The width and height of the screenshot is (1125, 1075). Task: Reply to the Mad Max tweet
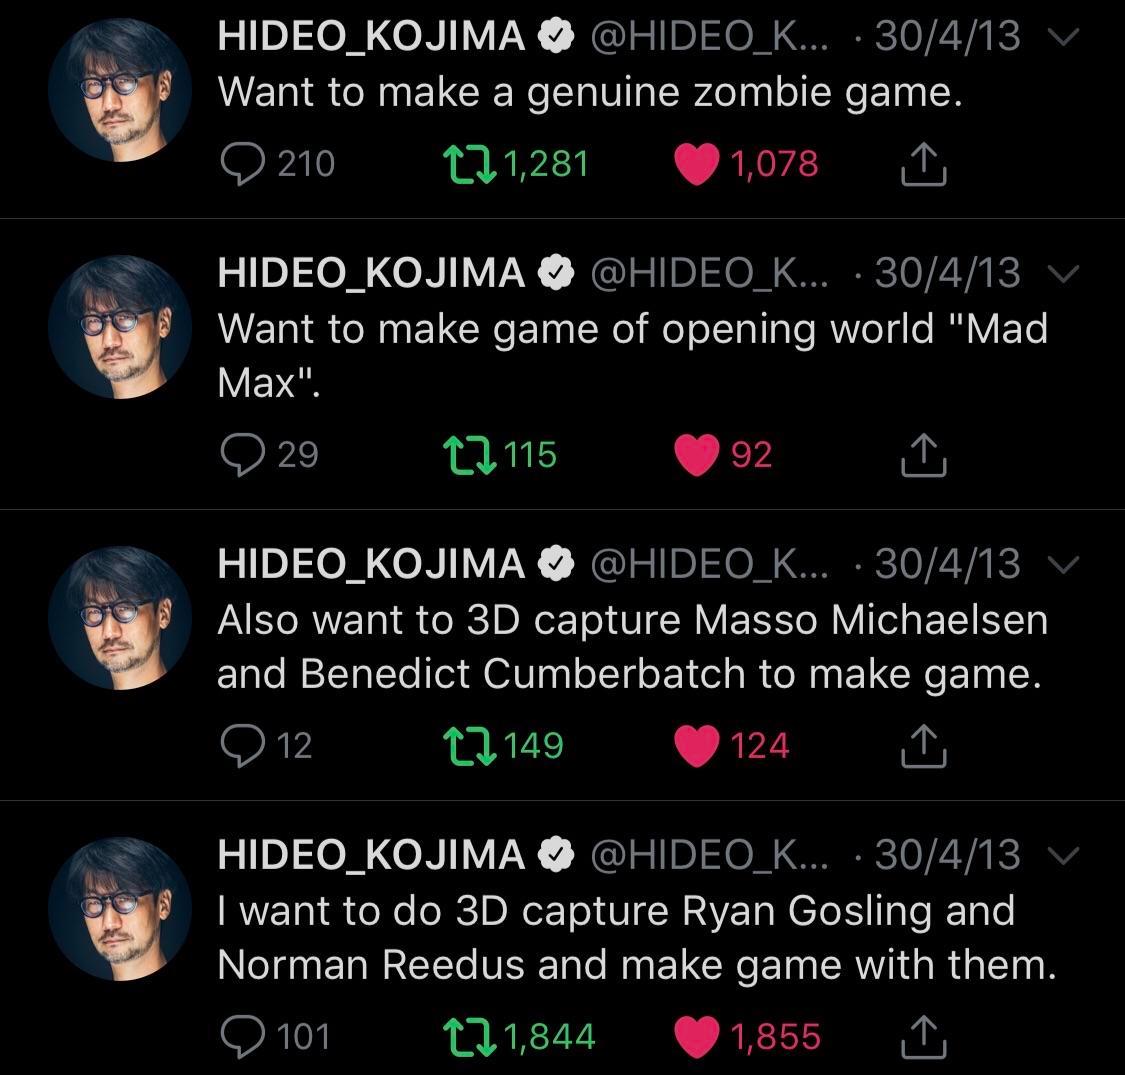pos(243,455)
